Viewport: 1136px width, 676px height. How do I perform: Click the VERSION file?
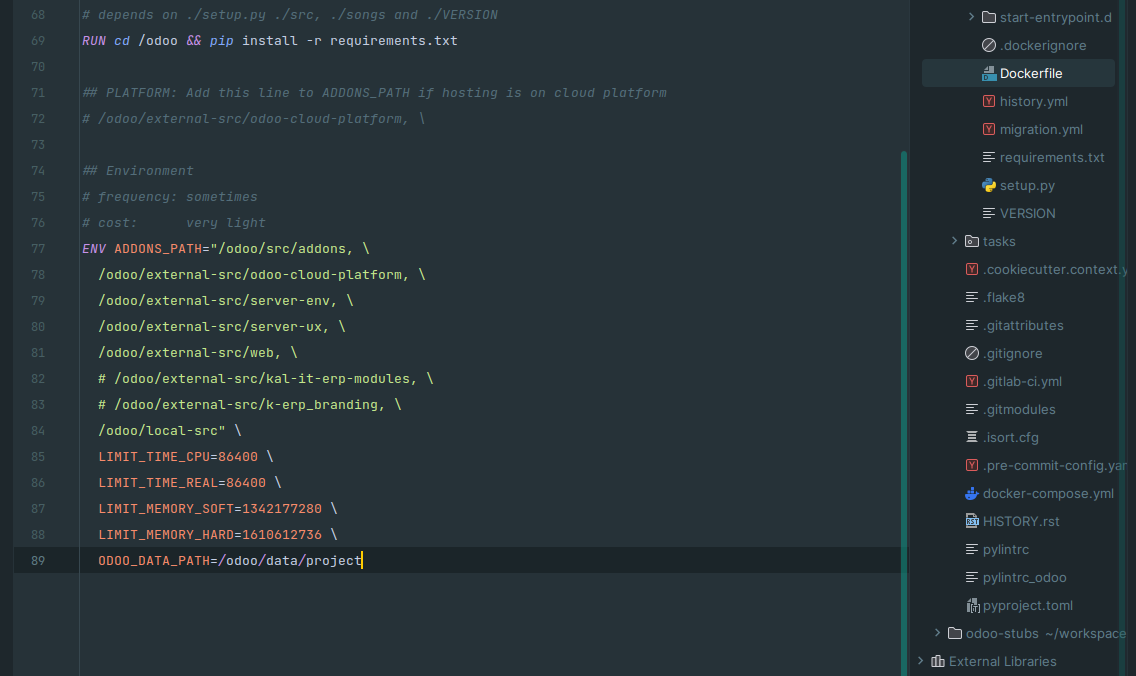[1028, 213]
